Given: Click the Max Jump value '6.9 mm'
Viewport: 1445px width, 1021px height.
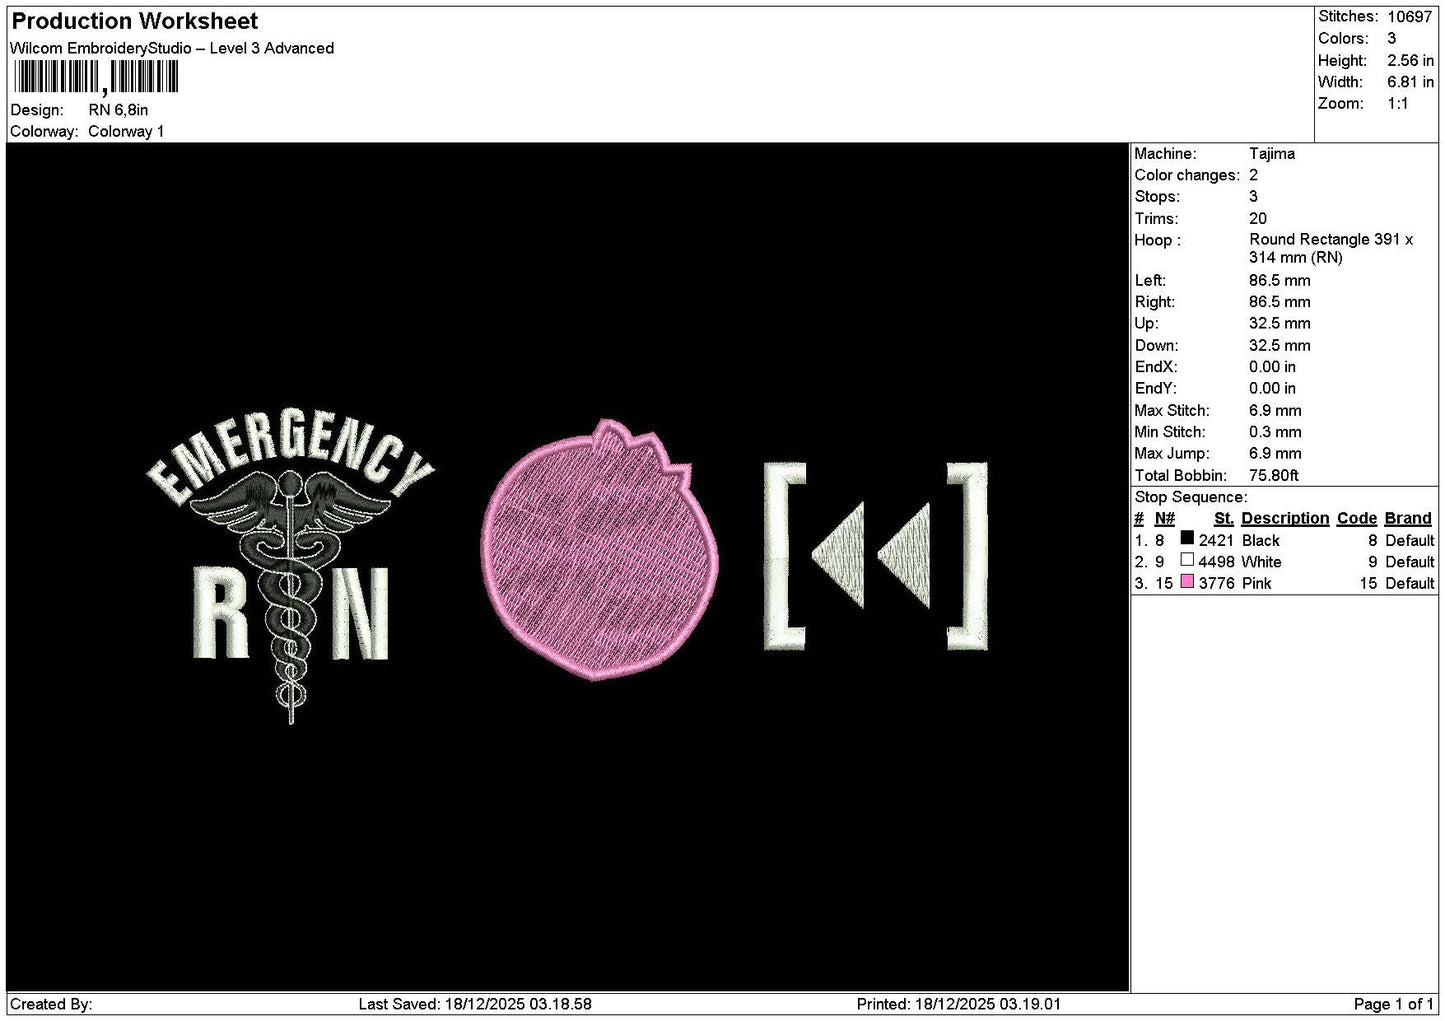Looking at the screenshot, I should click(1275, 453).
